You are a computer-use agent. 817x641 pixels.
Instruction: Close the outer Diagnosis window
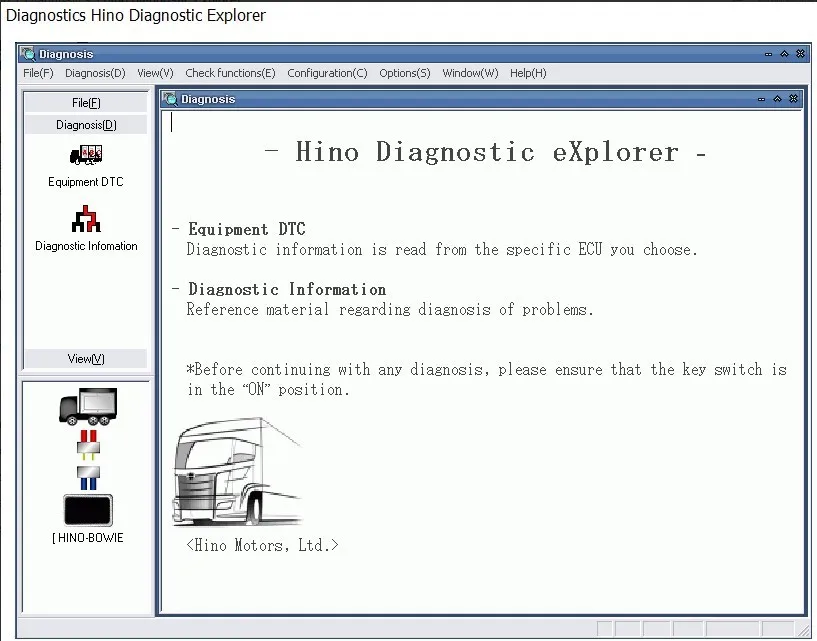[800, 54]
